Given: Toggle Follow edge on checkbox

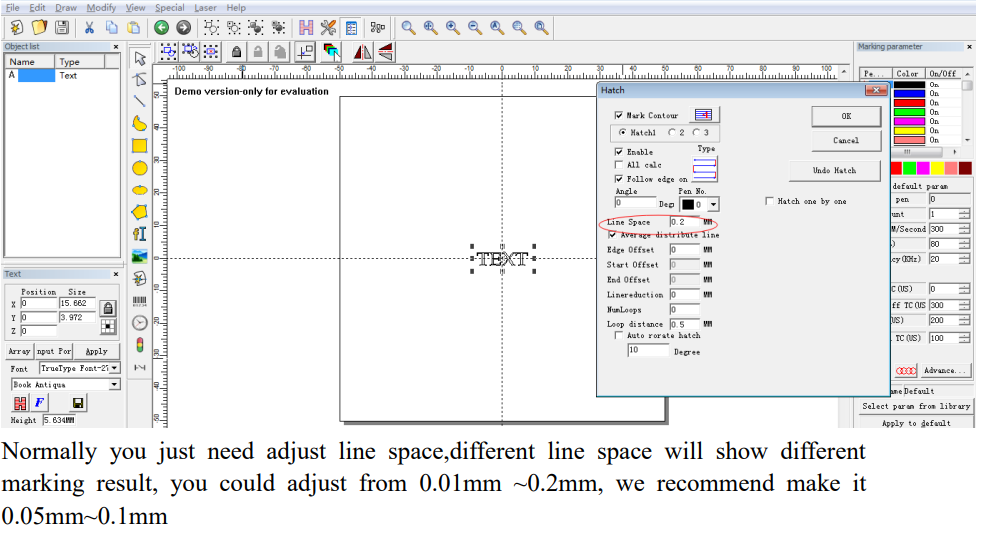Looking at the screenshot, I should coord(619,179).
